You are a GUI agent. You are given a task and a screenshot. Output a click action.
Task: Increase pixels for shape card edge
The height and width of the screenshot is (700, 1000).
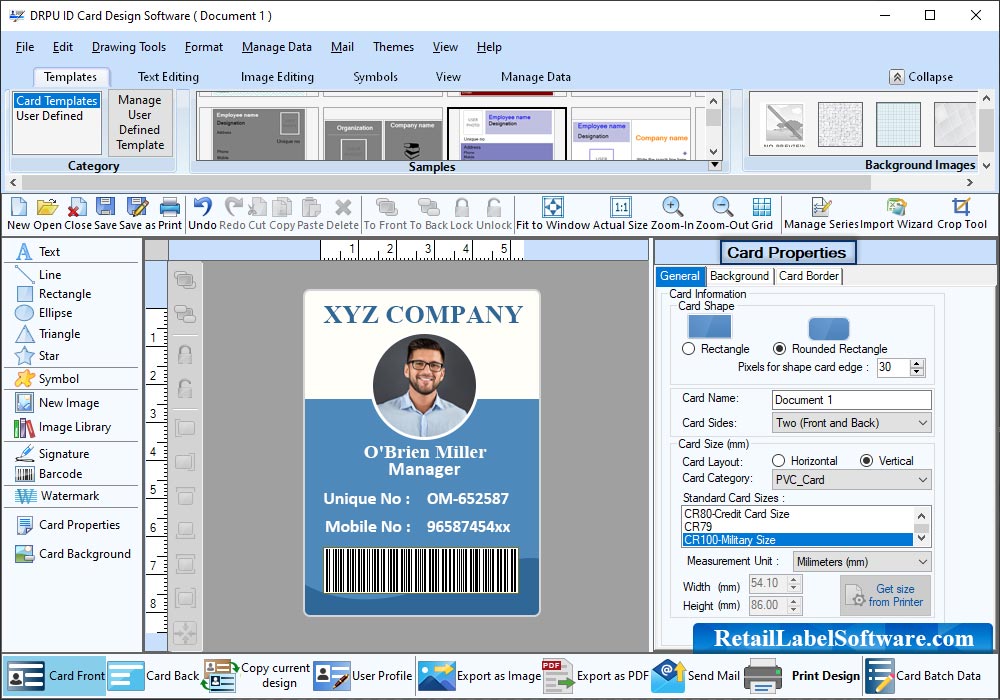[917, 363]
